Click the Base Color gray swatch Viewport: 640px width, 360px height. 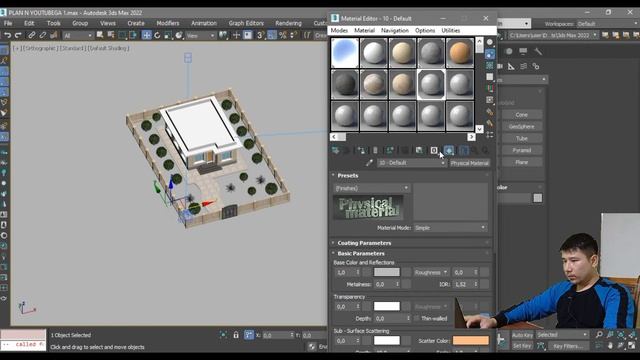387,272
